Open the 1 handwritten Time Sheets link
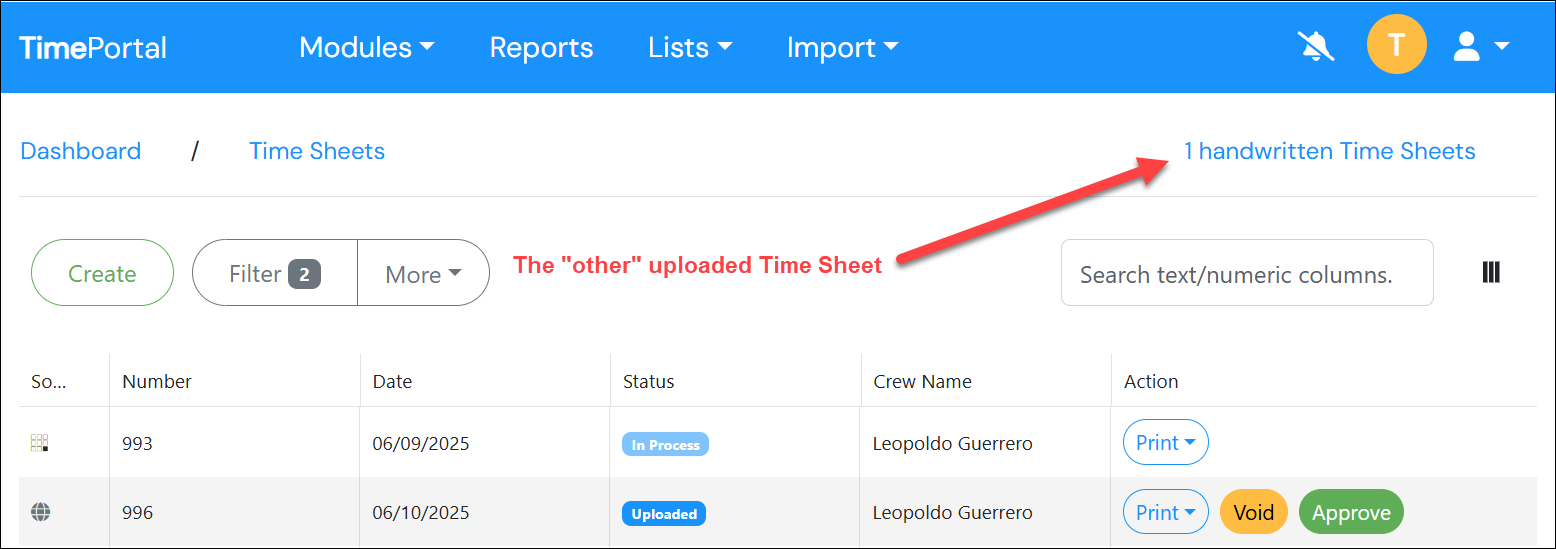This screenshot has height=549, width=1556. 1329,151
